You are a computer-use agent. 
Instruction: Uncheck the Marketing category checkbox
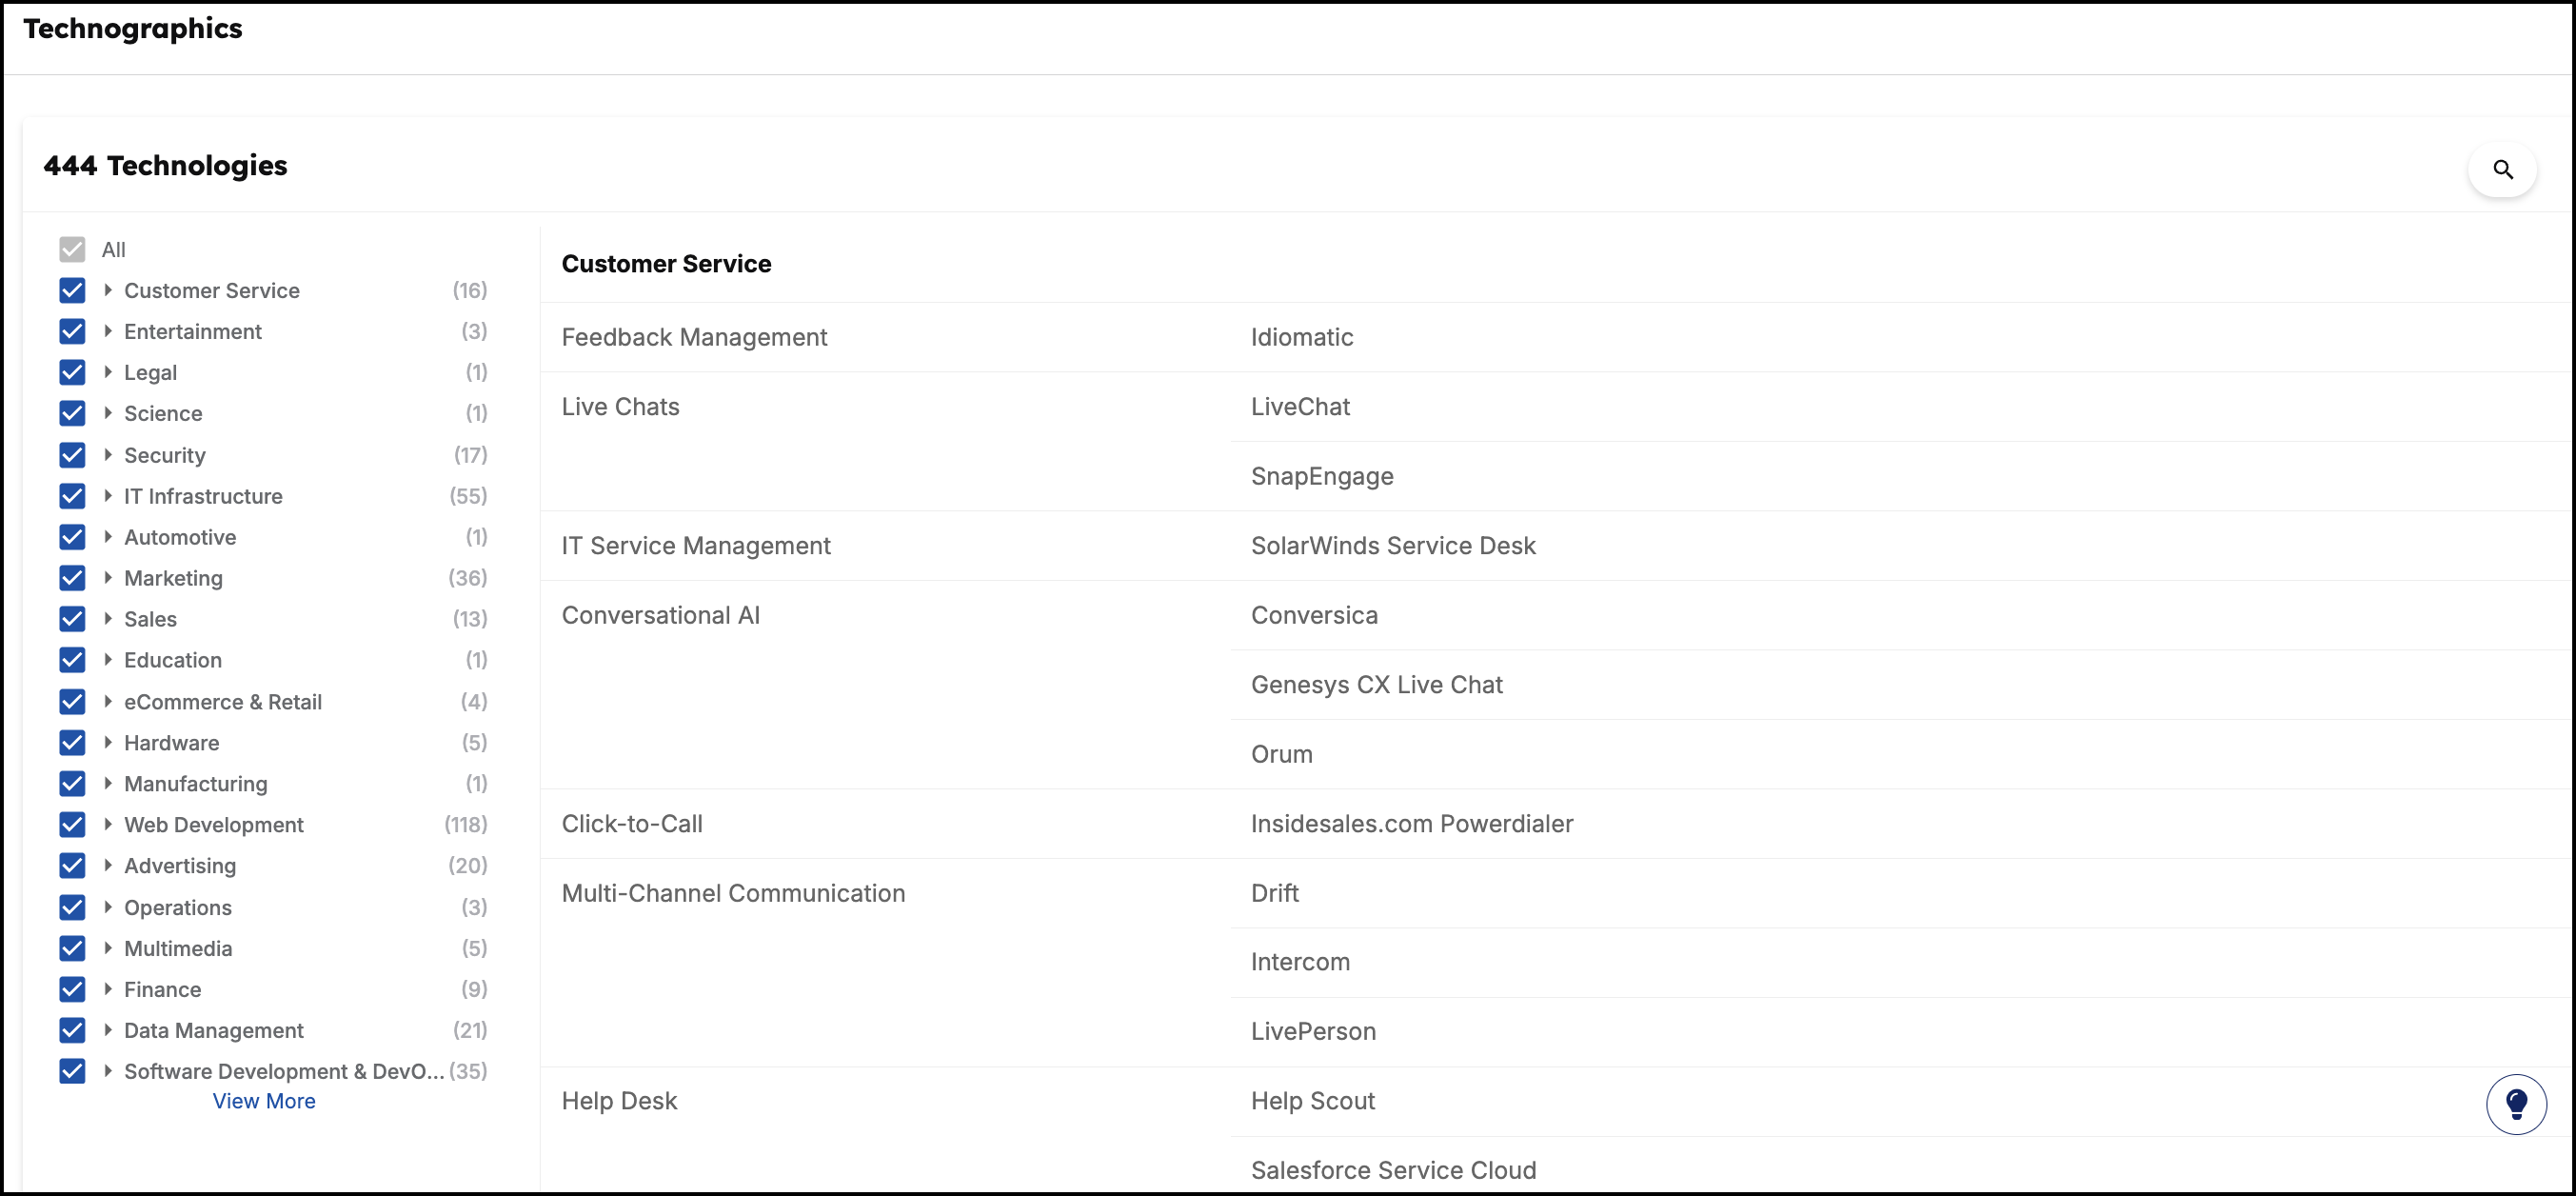point(72,578)
